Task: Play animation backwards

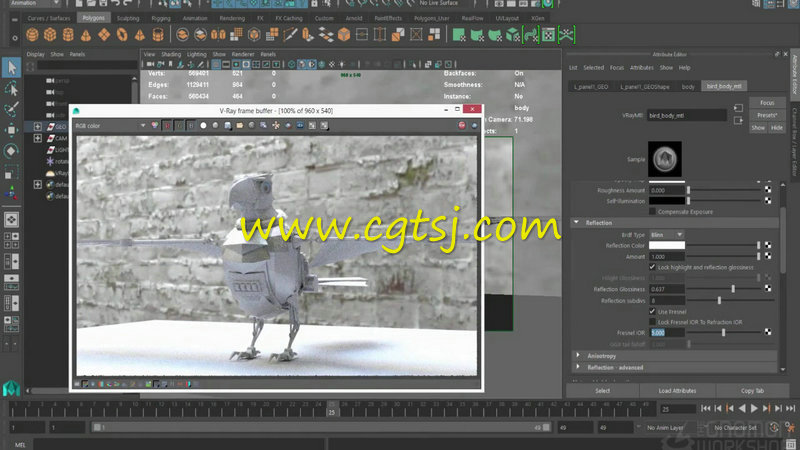Action: [742, 408]
